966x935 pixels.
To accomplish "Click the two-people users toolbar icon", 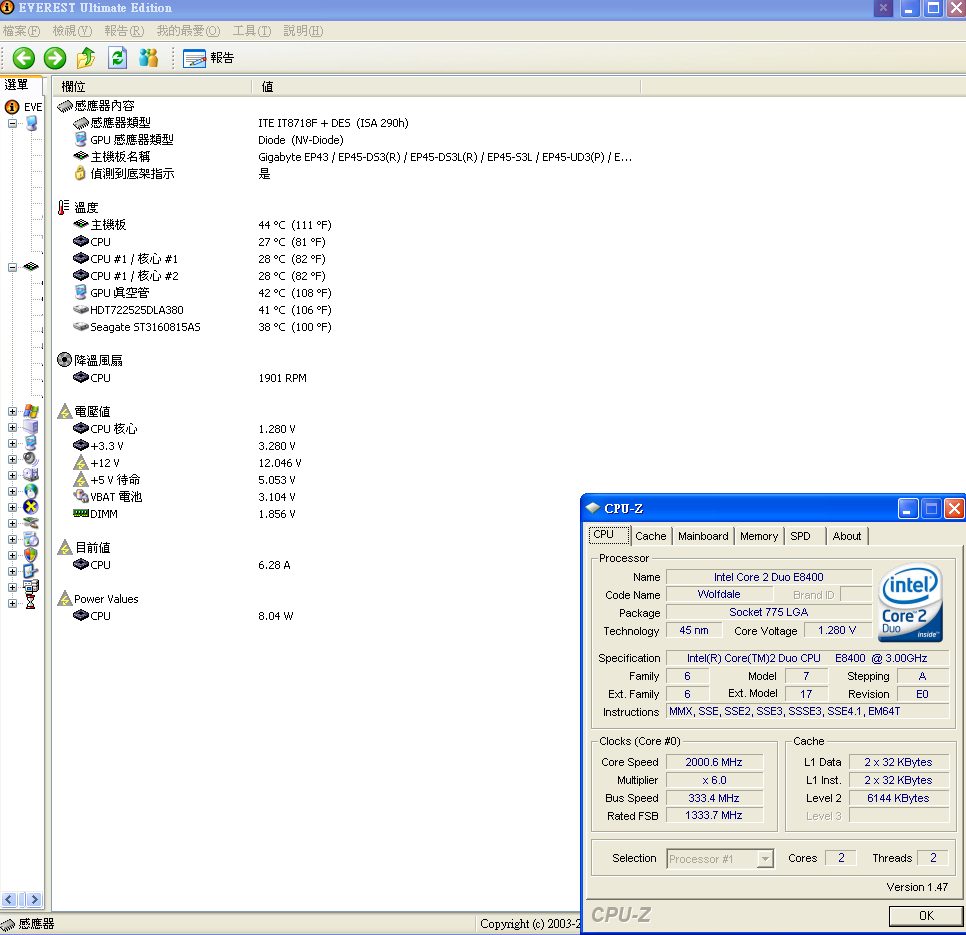I will pos(148,58).
